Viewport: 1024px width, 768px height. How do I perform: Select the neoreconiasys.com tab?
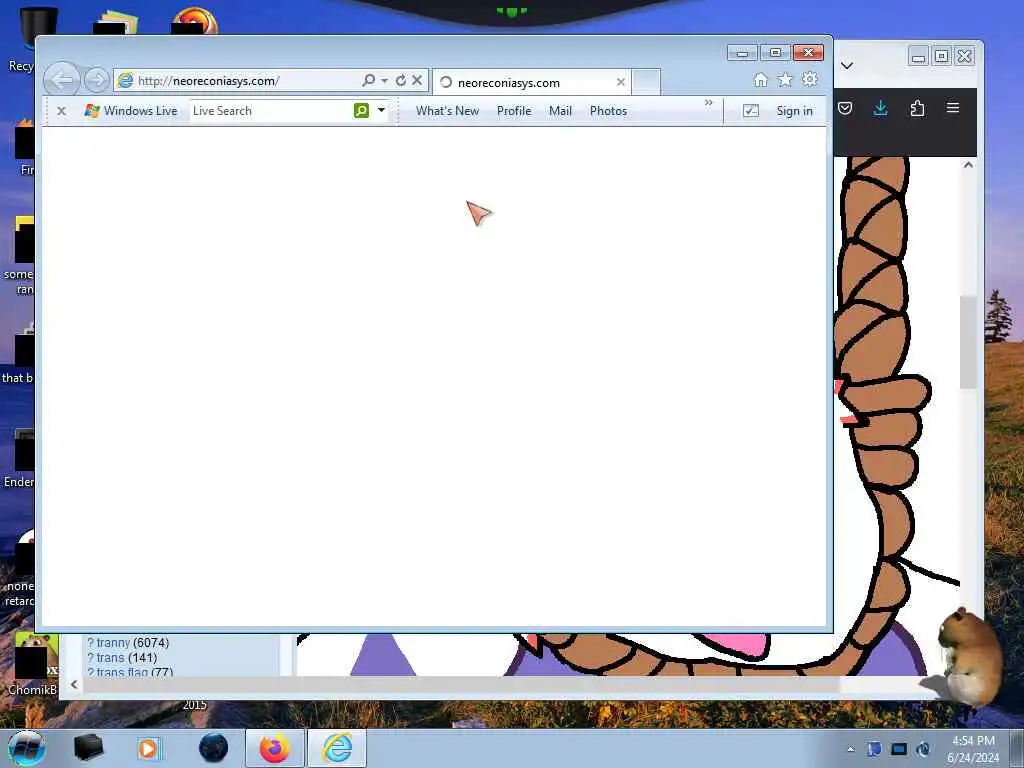(530, 82)
